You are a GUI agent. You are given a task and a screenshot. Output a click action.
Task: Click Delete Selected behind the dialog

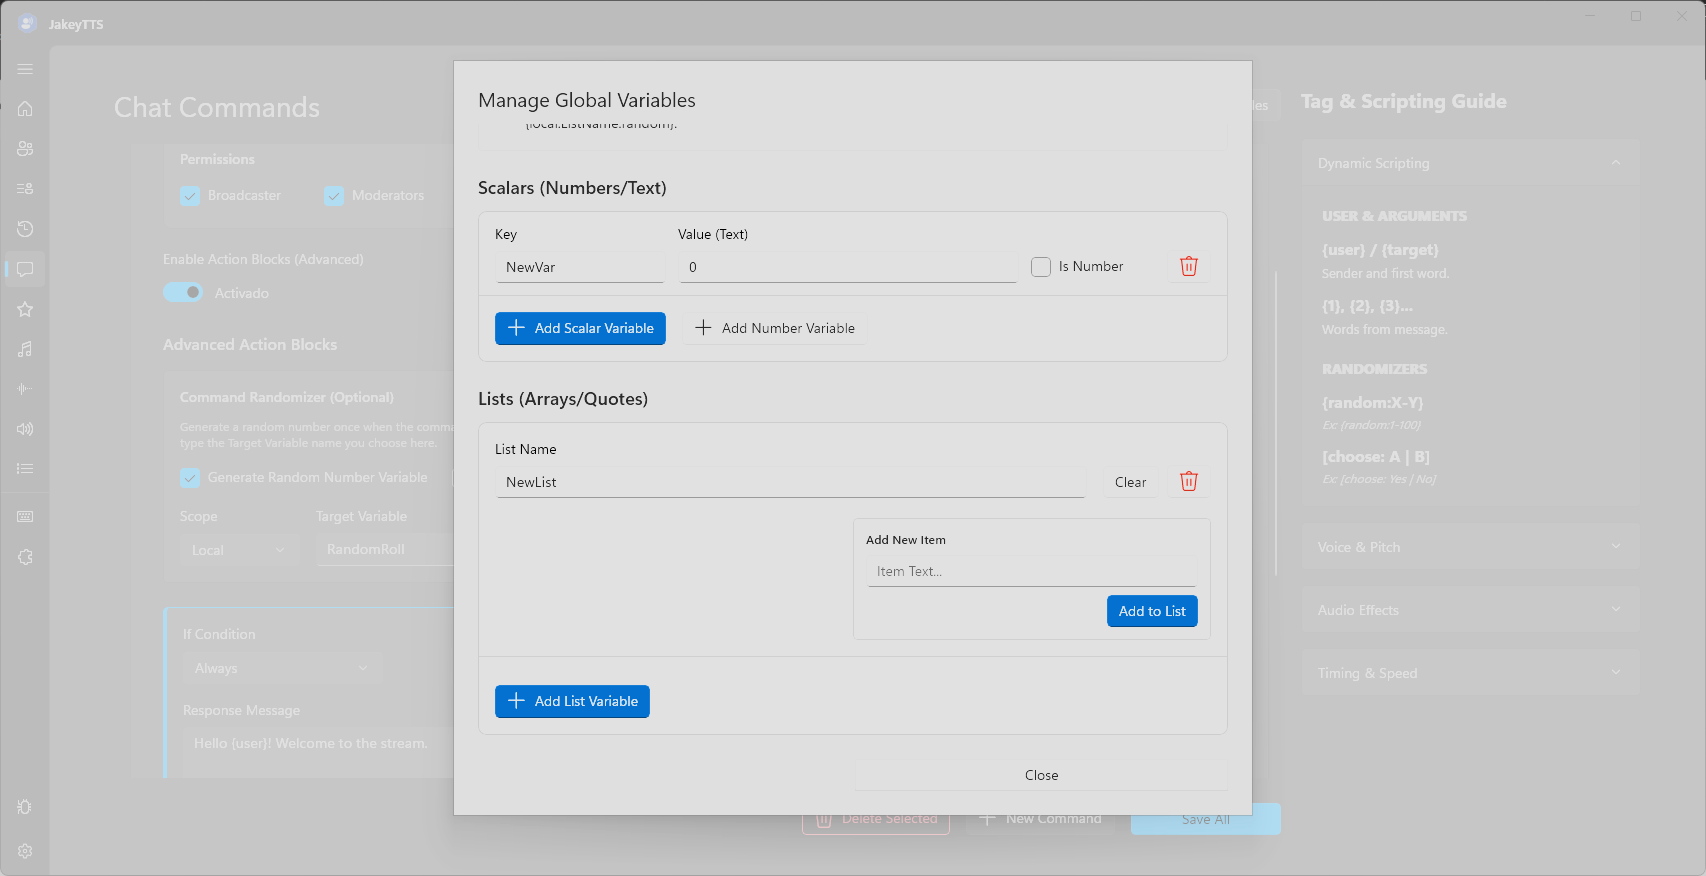click(x=876, y=819)
